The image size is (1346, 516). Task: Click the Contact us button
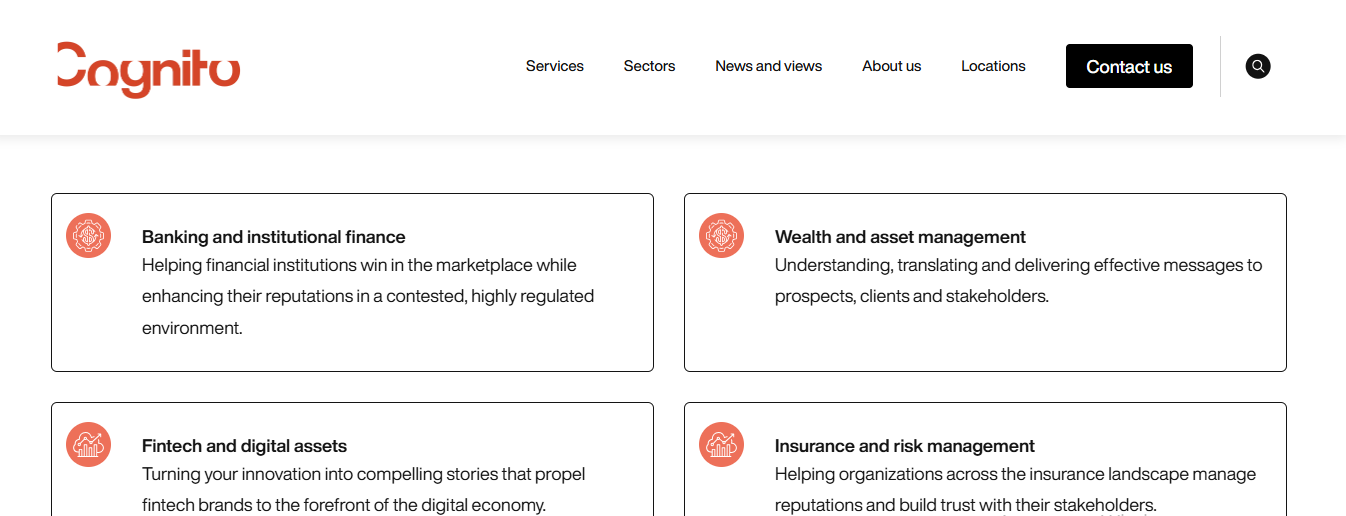[x=1129, y=66]
